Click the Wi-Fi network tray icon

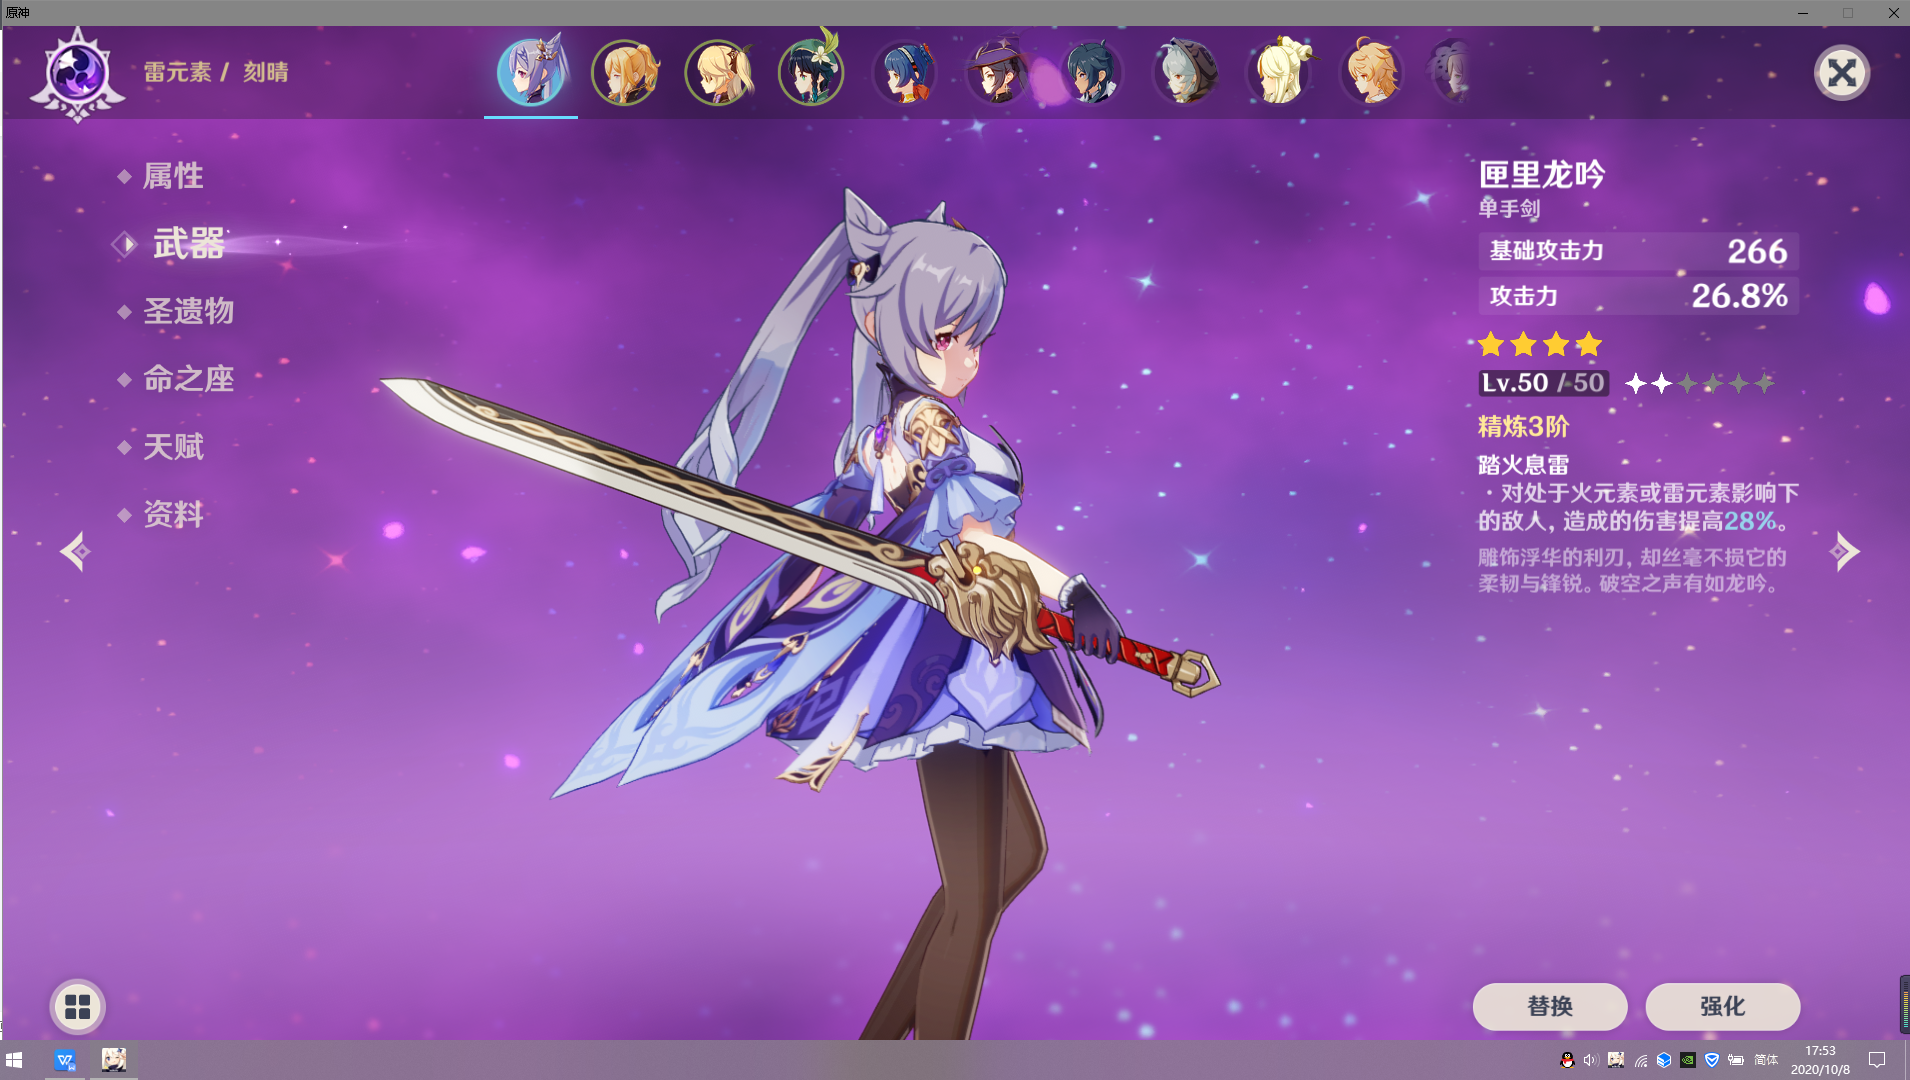pyautogui.click(x=1640, y=1060)
